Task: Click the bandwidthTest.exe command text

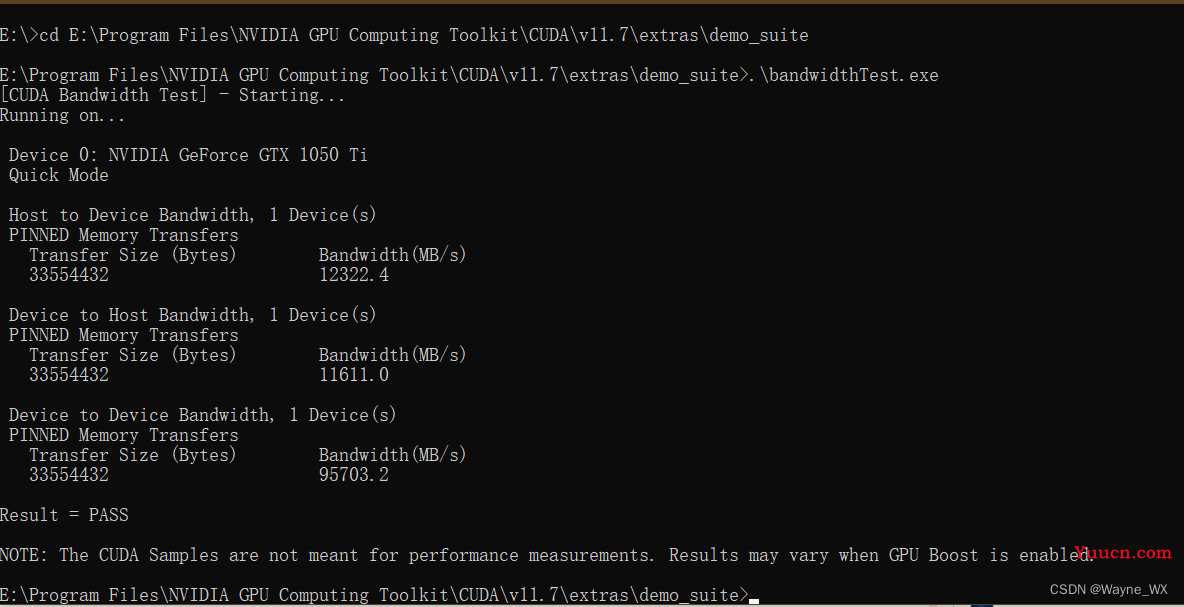Action: pos(843,75)
